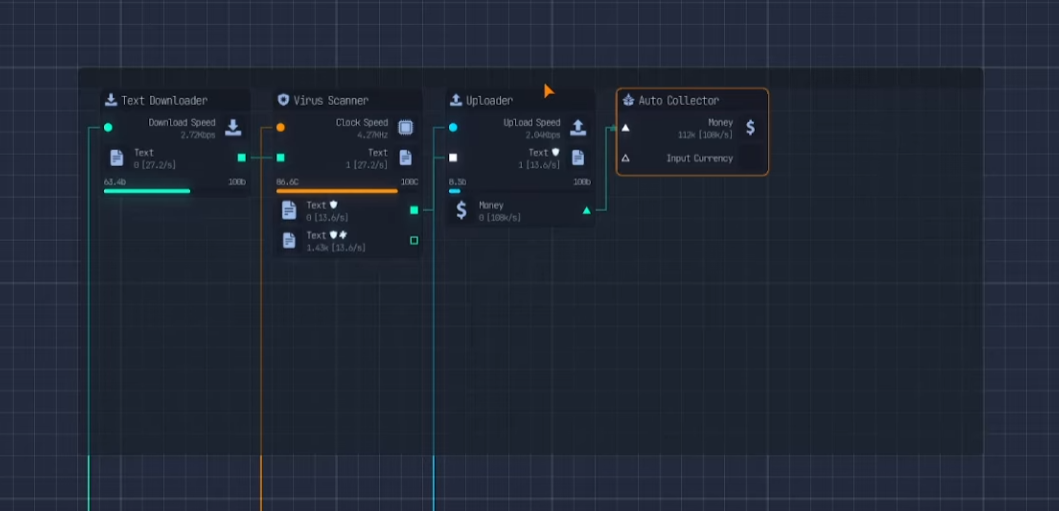Click the white square Text input port on Uploader
1059x511 pixels.
point(453,157)
